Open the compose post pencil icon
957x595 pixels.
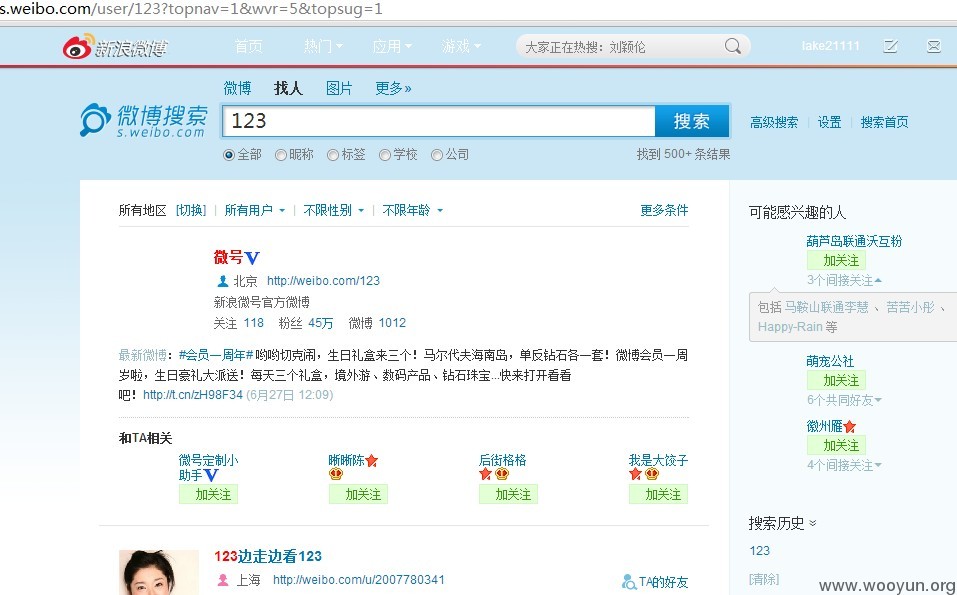coord(890,46)
